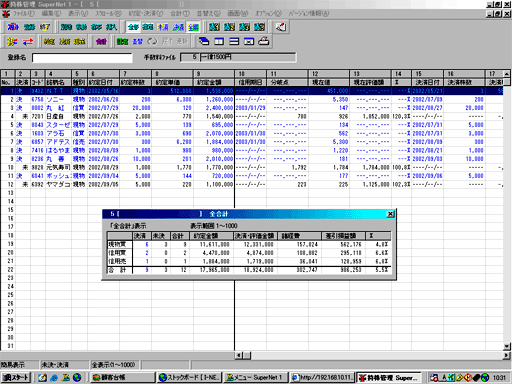Click the 信用売 row label in summary dialog
Viewport: 512px width, 384px height.
(x=119, y=262)
